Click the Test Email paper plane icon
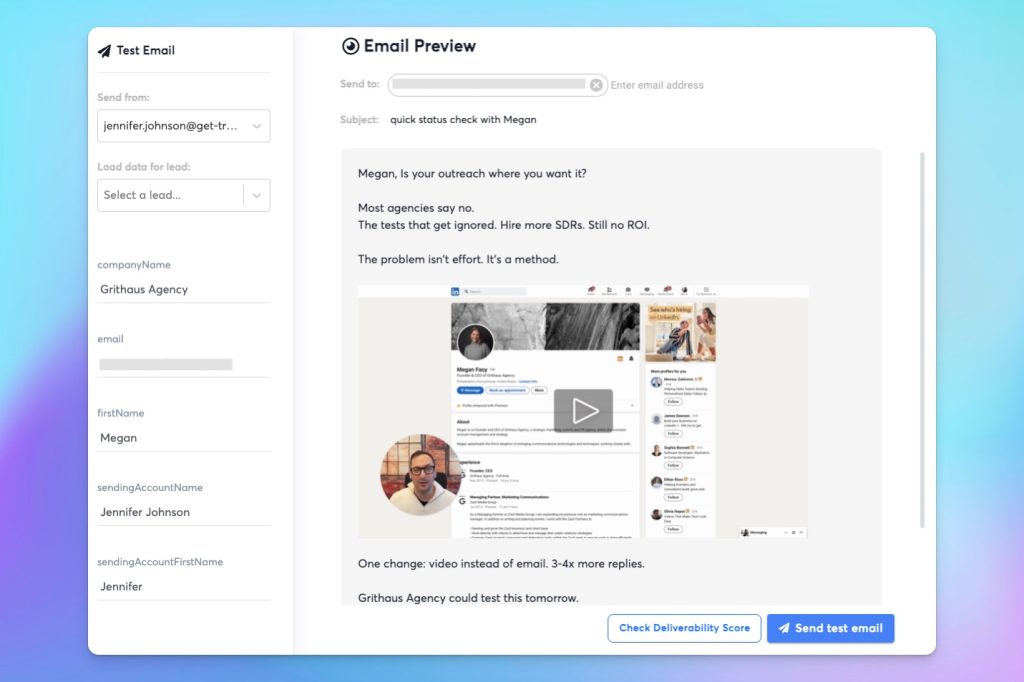1024x682 pixels. (x=104, y=49)
